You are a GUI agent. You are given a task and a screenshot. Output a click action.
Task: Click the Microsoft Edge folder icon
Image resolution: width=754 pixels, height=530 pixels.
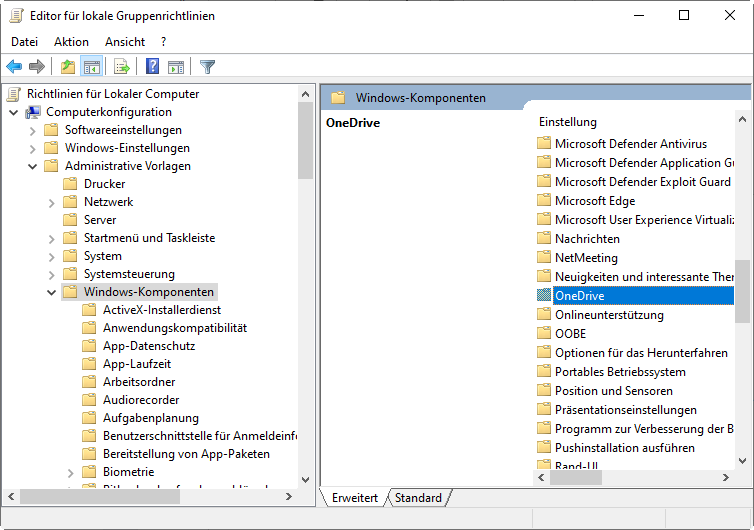(544, 200)
